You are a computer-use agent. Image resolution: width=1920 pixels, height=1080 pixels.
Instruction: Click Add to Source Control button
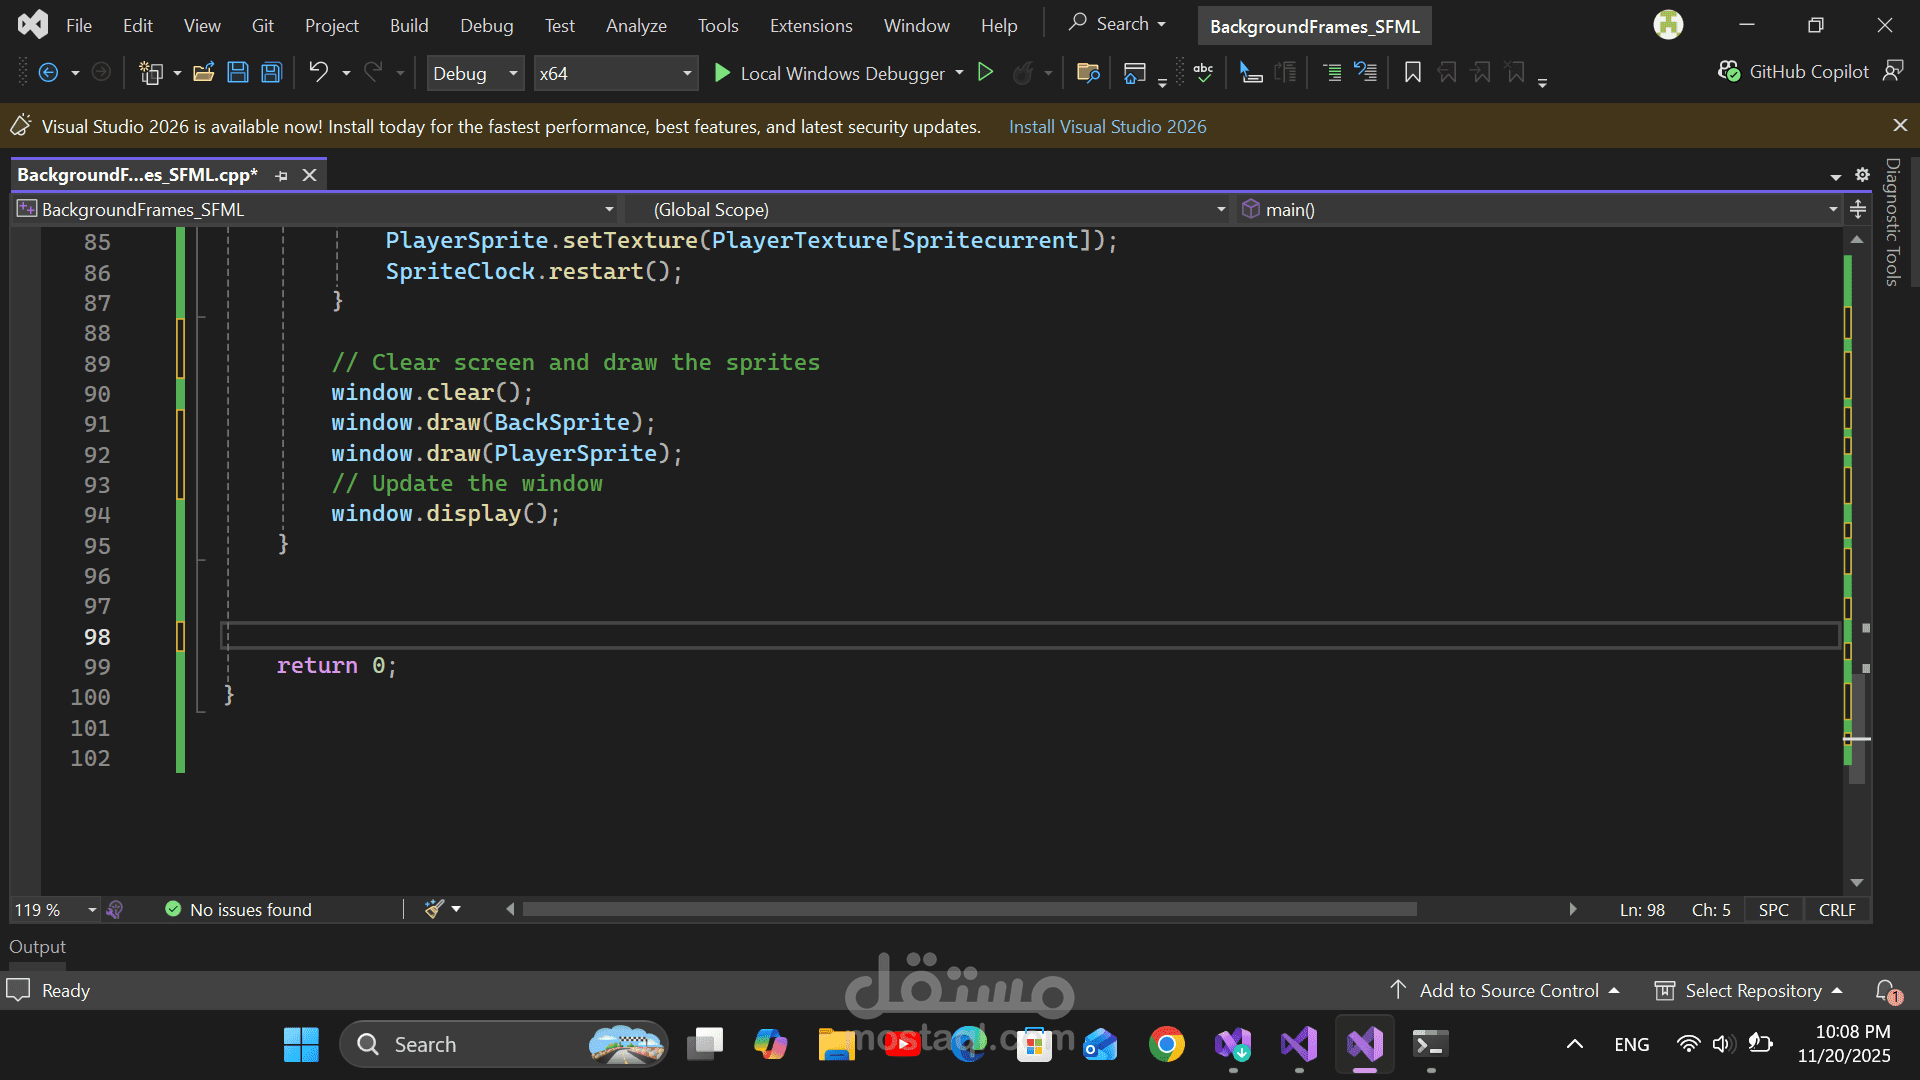pyautogui.click(x=1508, y=990)
